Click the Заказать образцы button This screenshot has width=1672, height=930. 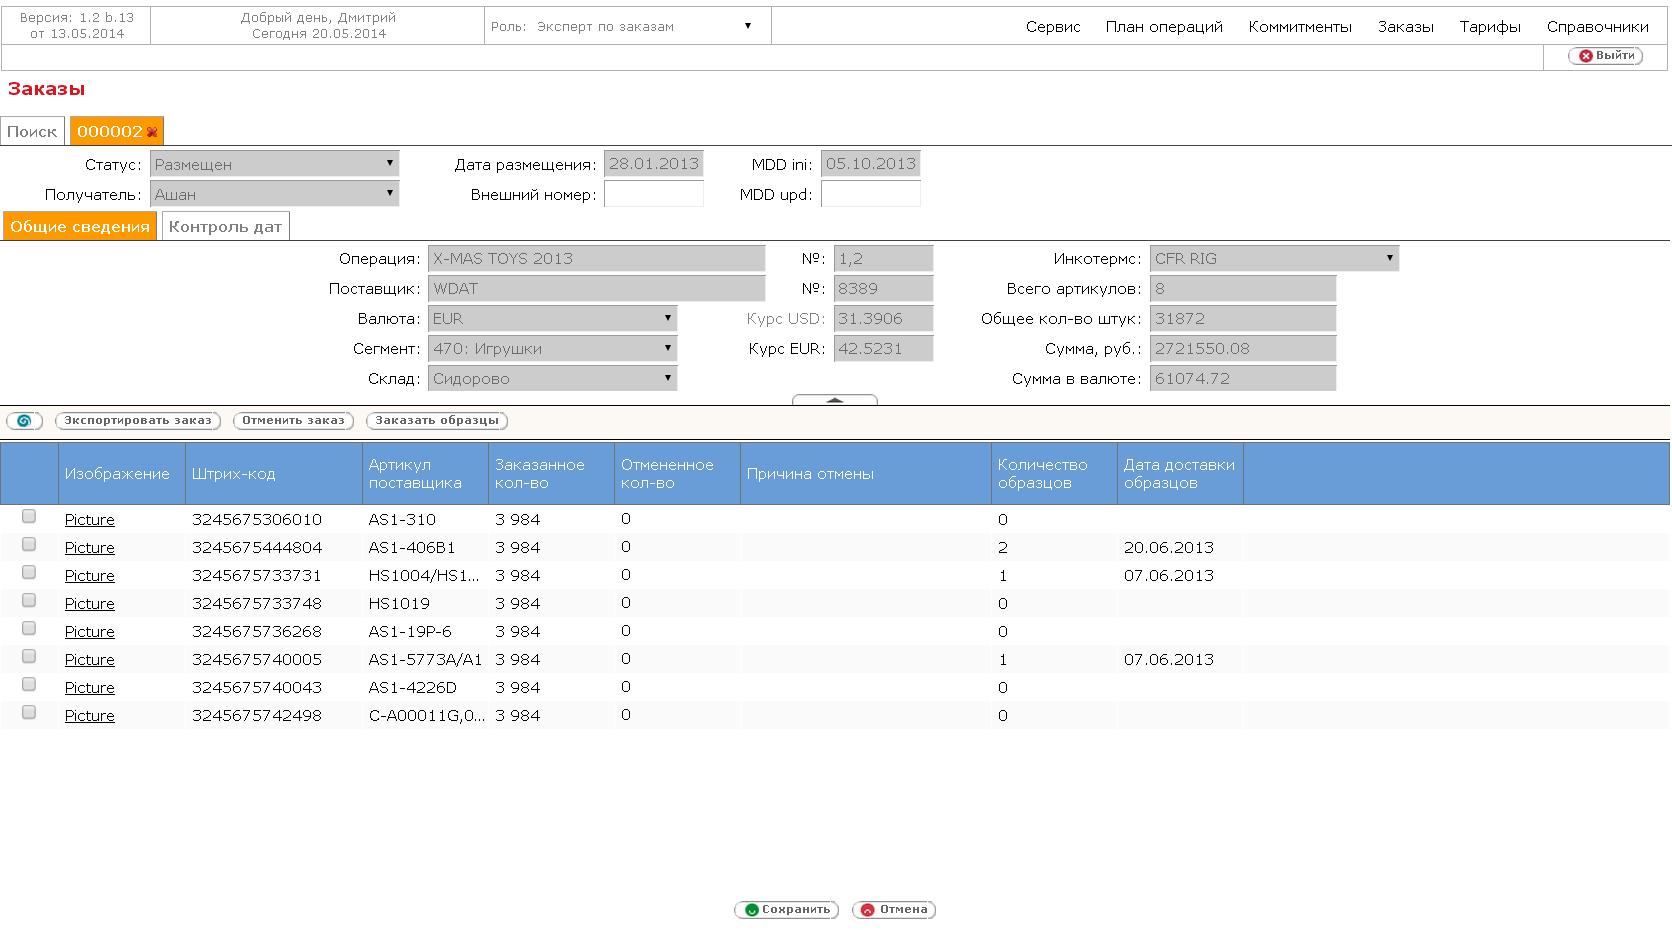click(437, 421)
